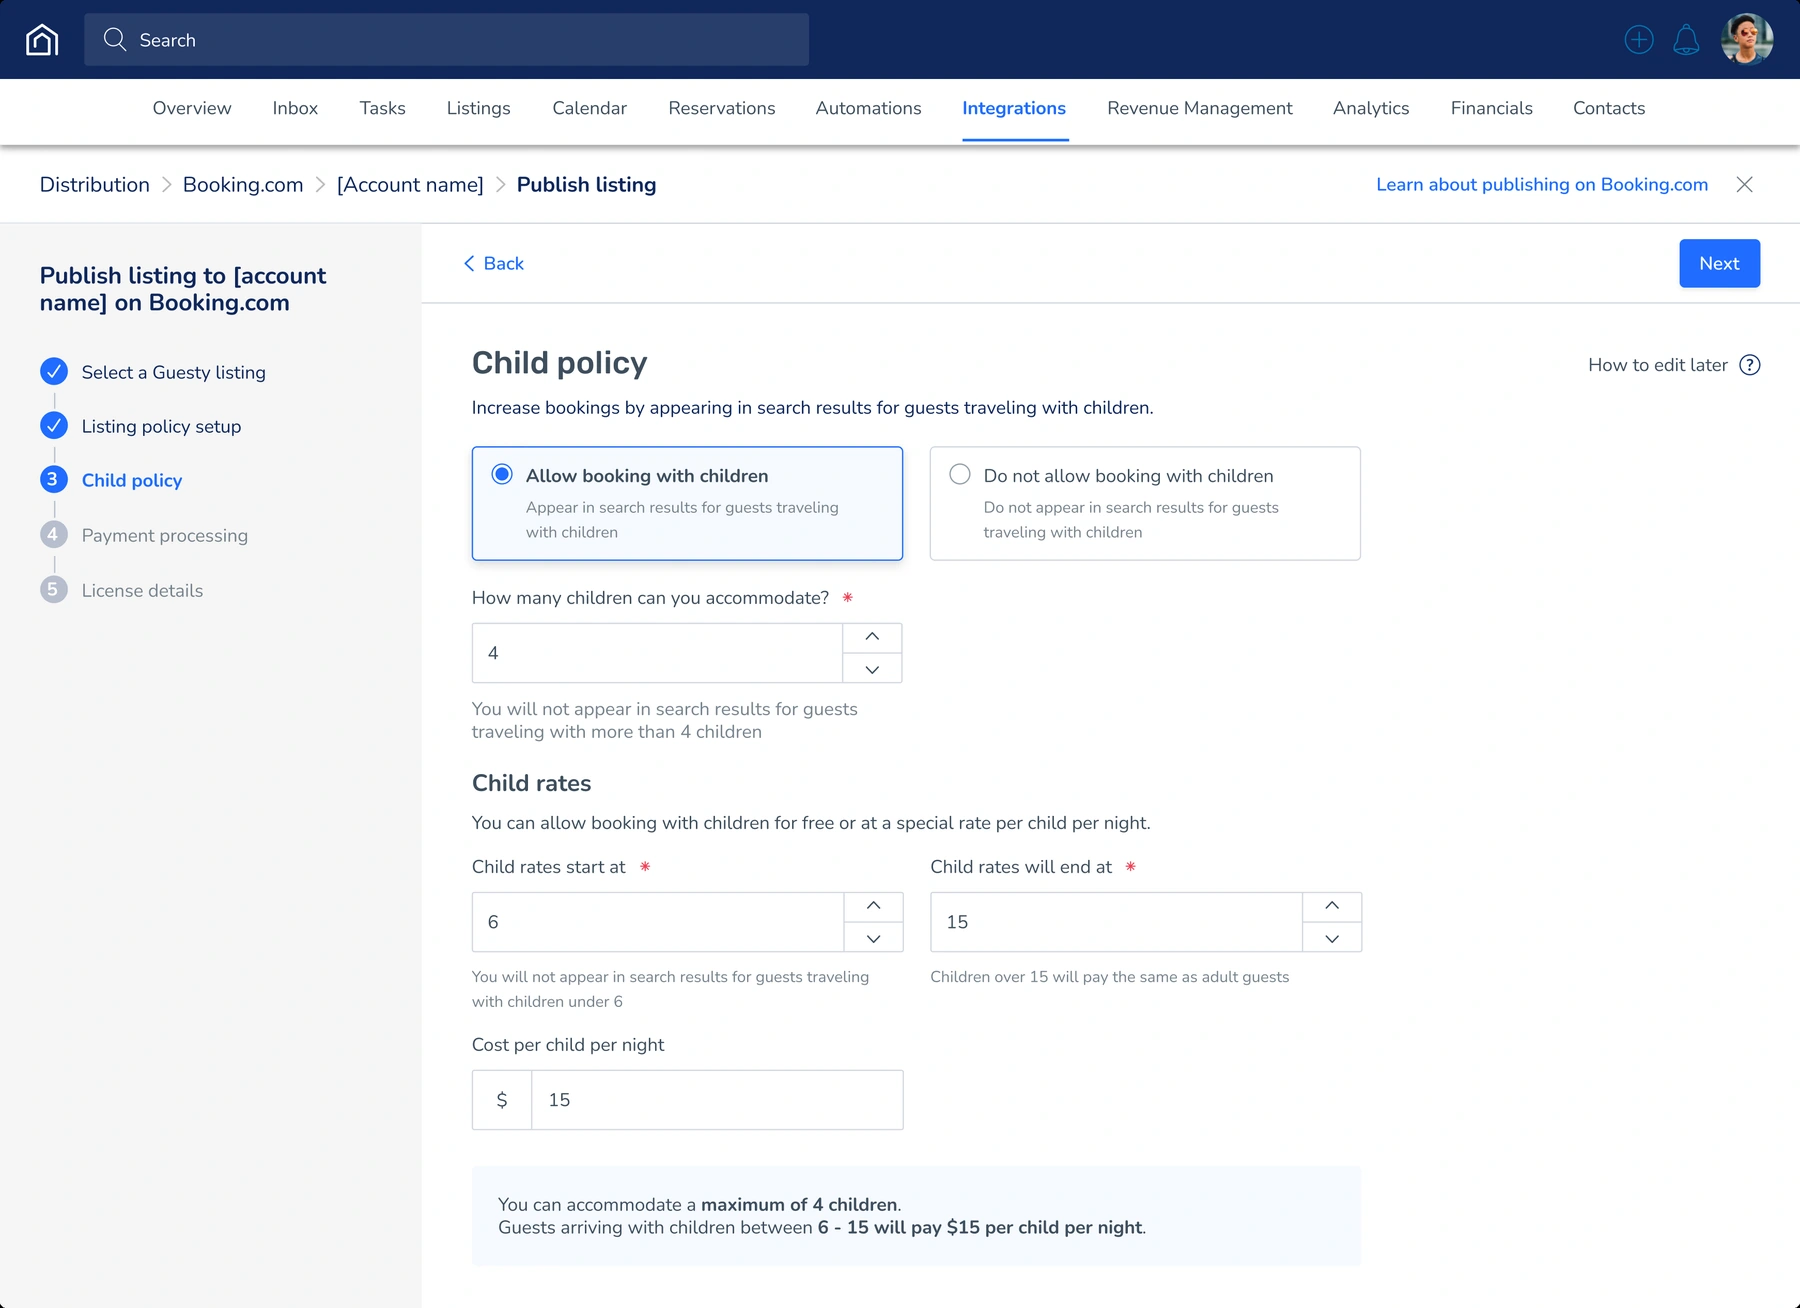The height and width of the screenshot is (1308, 1800).
Task: Decrease child rates end age
Action: coord(1332,937)
